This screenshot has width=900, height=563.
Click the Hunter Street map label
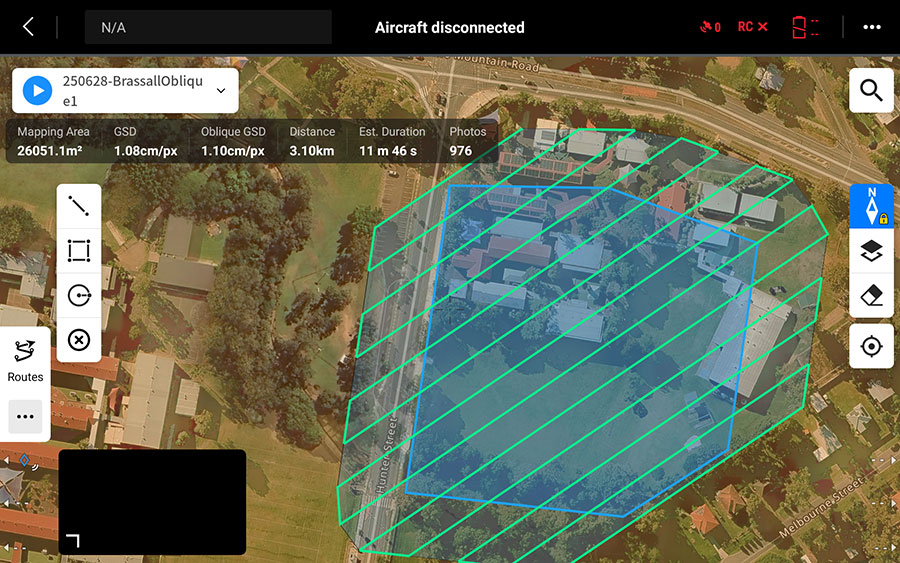[x=387, y=455]
